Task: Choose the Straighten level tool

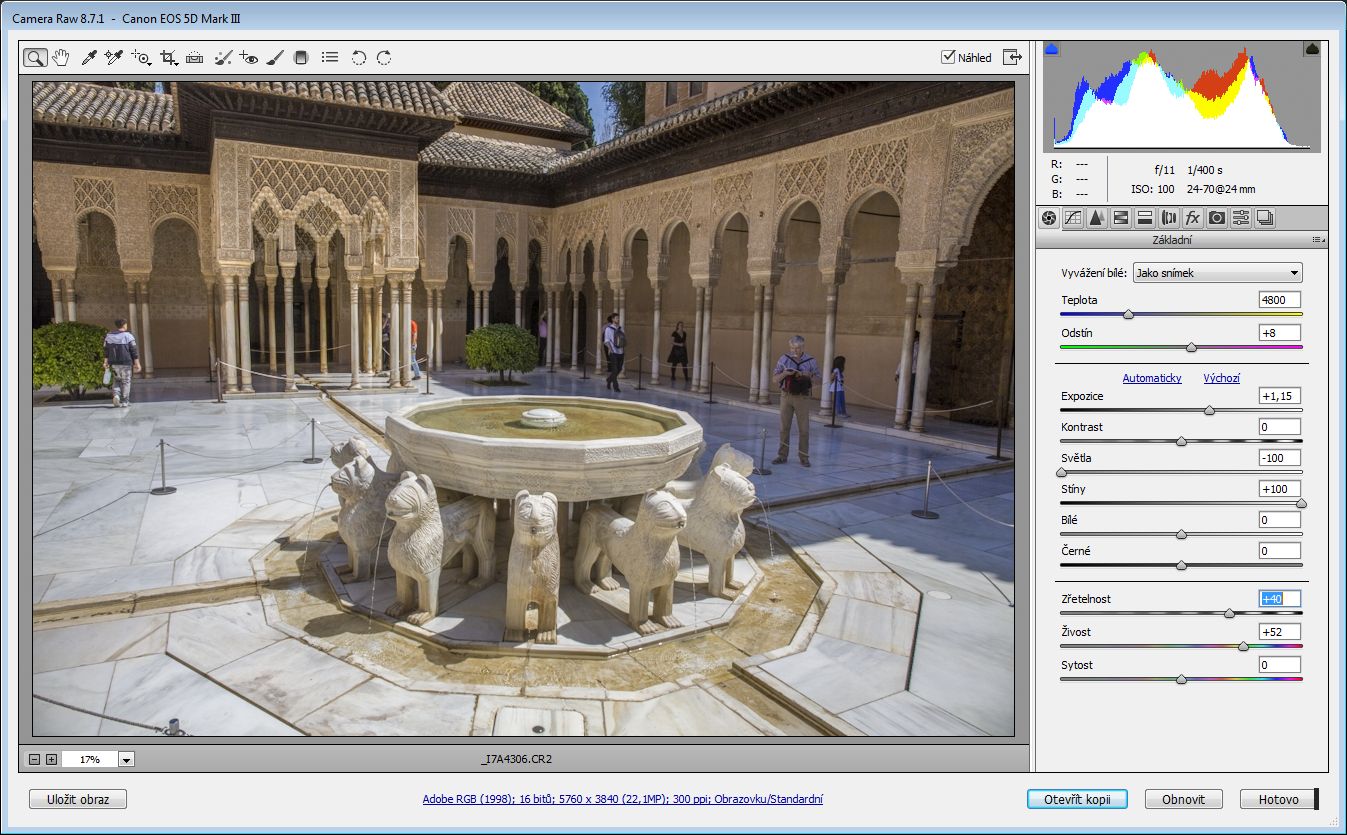Action: click(x=195, y=58)
